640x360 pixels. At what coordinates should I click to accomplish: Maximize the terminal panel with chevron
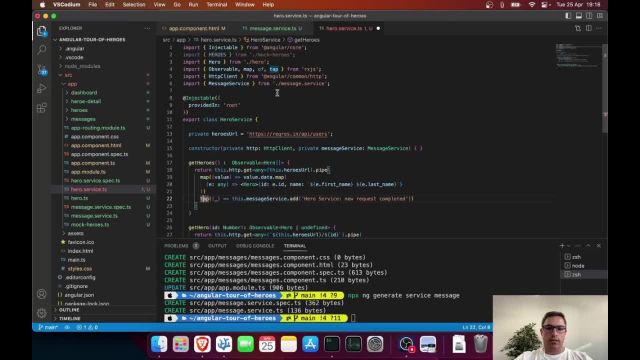coord(588,246)
